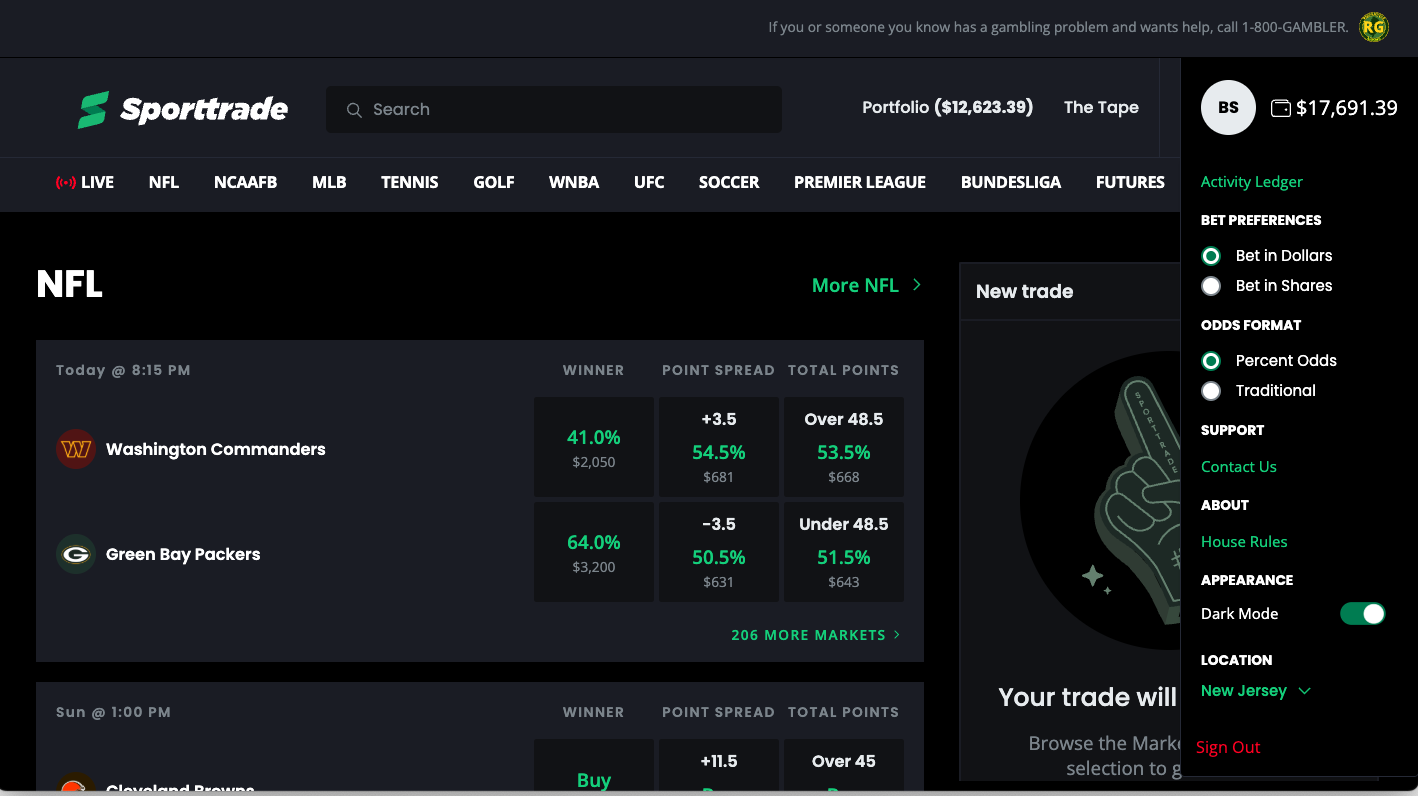This screenshot has height=796, width=1418.
Task: Select Bet in Dollars radio option
Action: 1211,256
